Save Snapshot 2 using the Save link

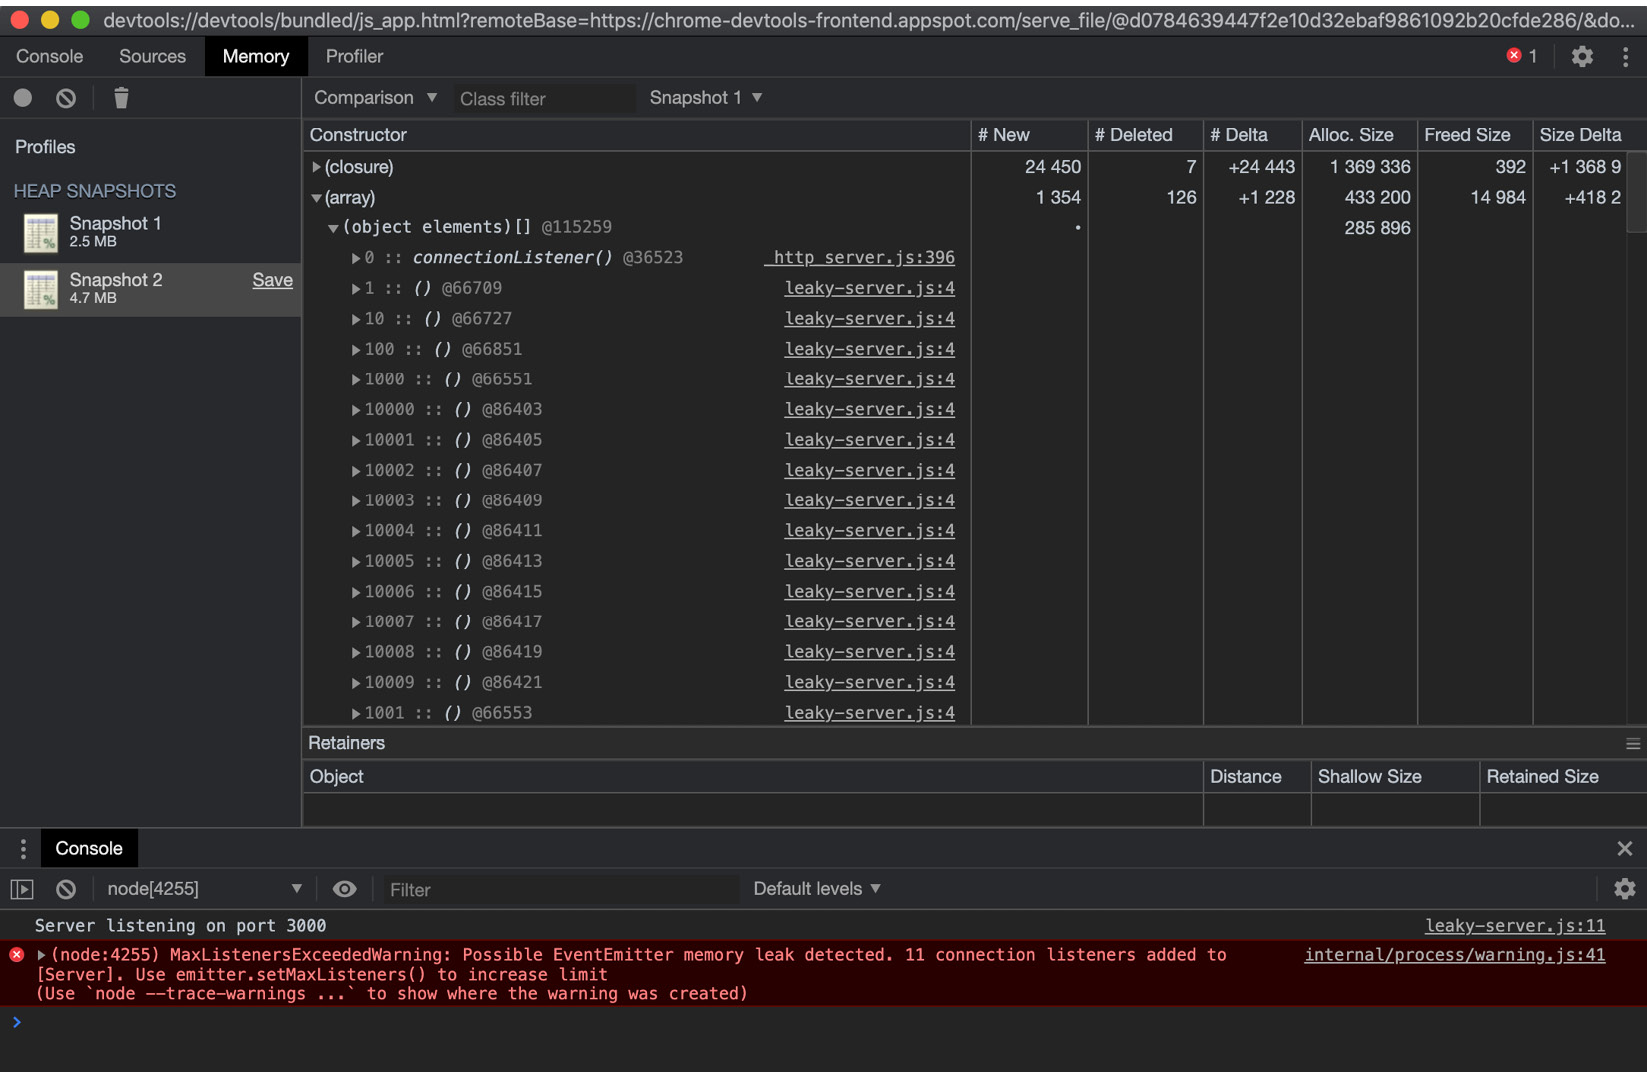click(272, 280)
